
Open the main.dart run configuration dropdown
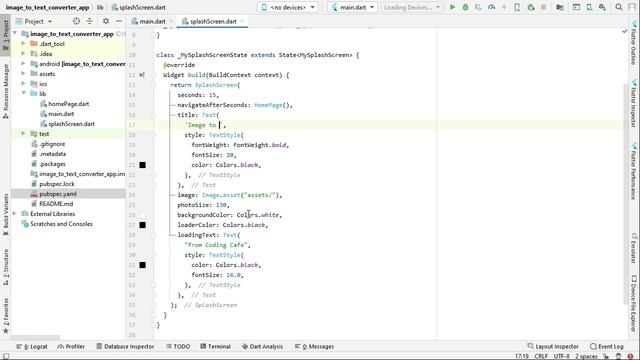coord(352,7)
